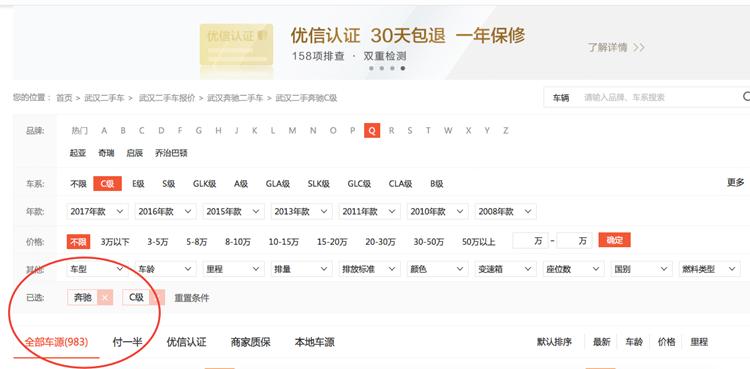This screenshot has width=750, height=369.
Task: Sort listings by 里程
Action: 699,342
